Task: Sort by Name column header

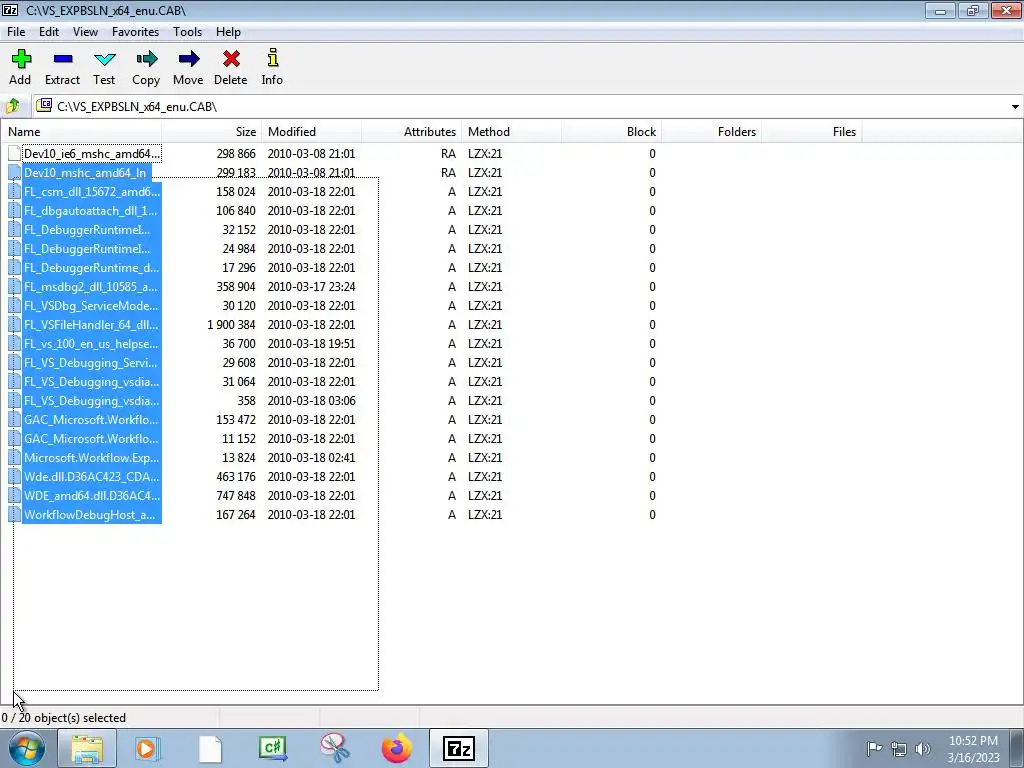Action: pyautogui.click(x=82, y=131)
